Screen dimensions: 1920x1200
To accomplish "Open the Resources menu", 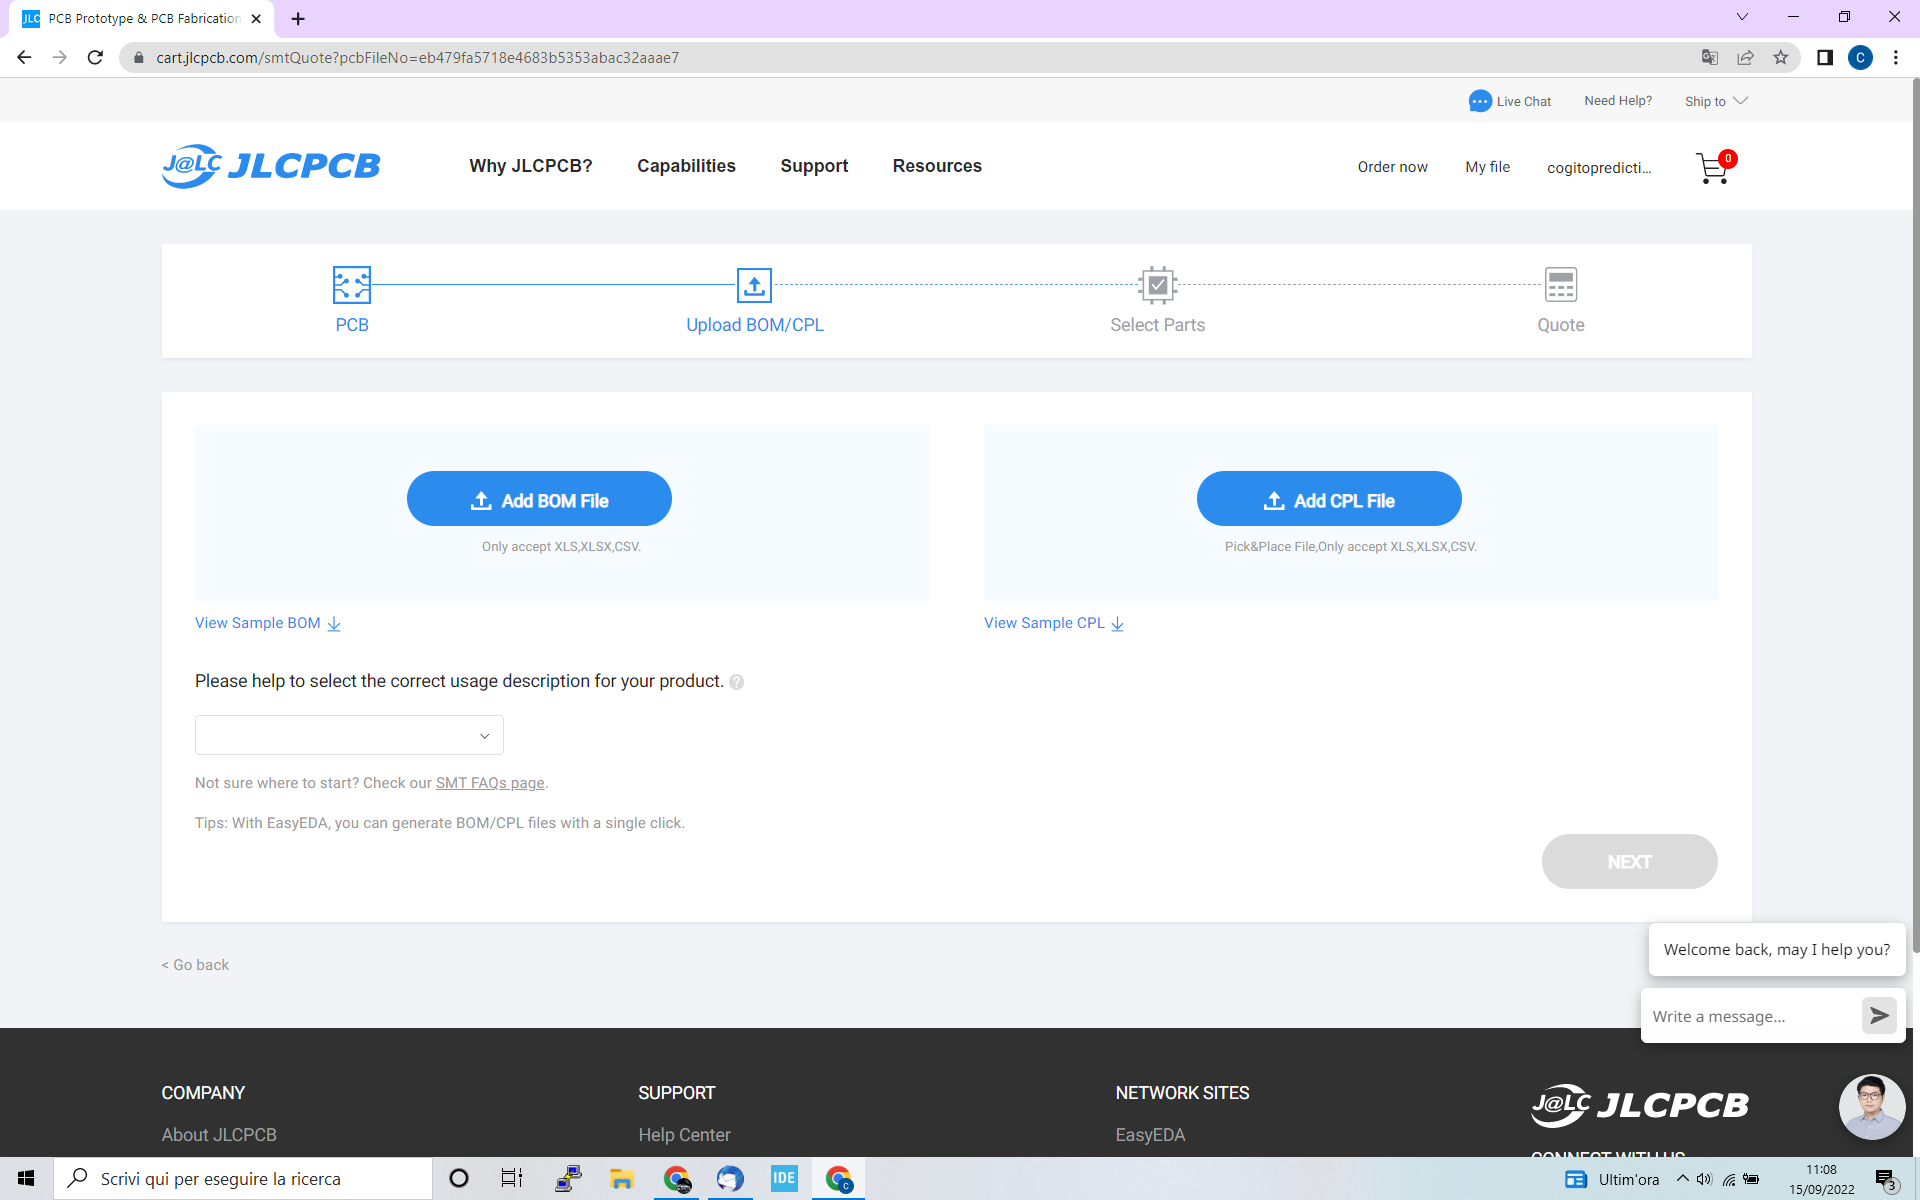I will (937, 166).
